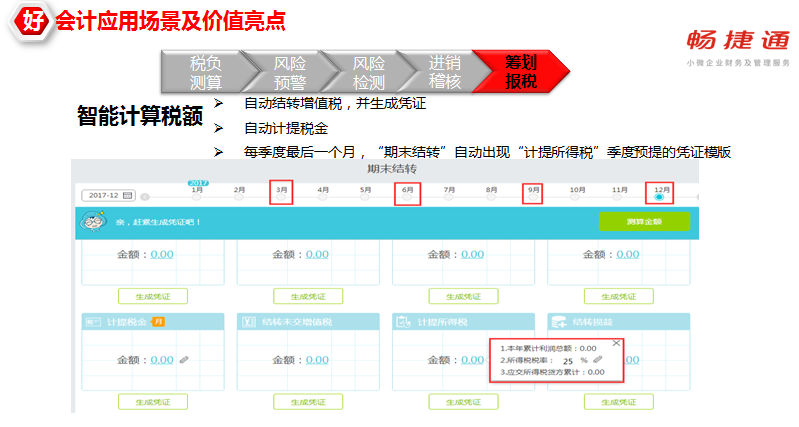Screen dimensions: 799x427
Task: Edit the 所得税税率 with the popup pencil icon
Action: [597, 359]
